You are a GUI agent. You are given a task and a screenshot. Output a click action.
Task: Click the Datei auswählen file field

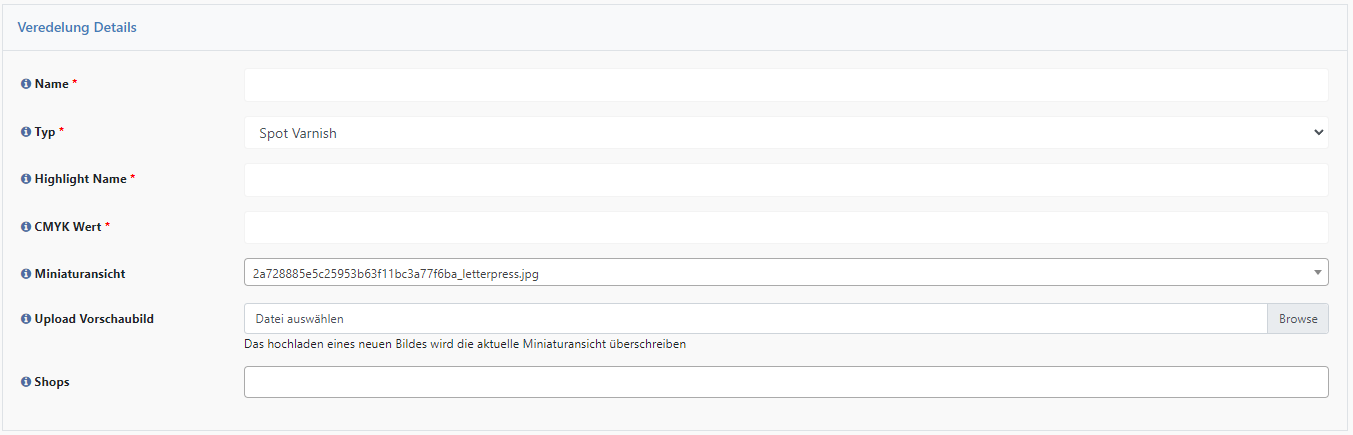756,319
